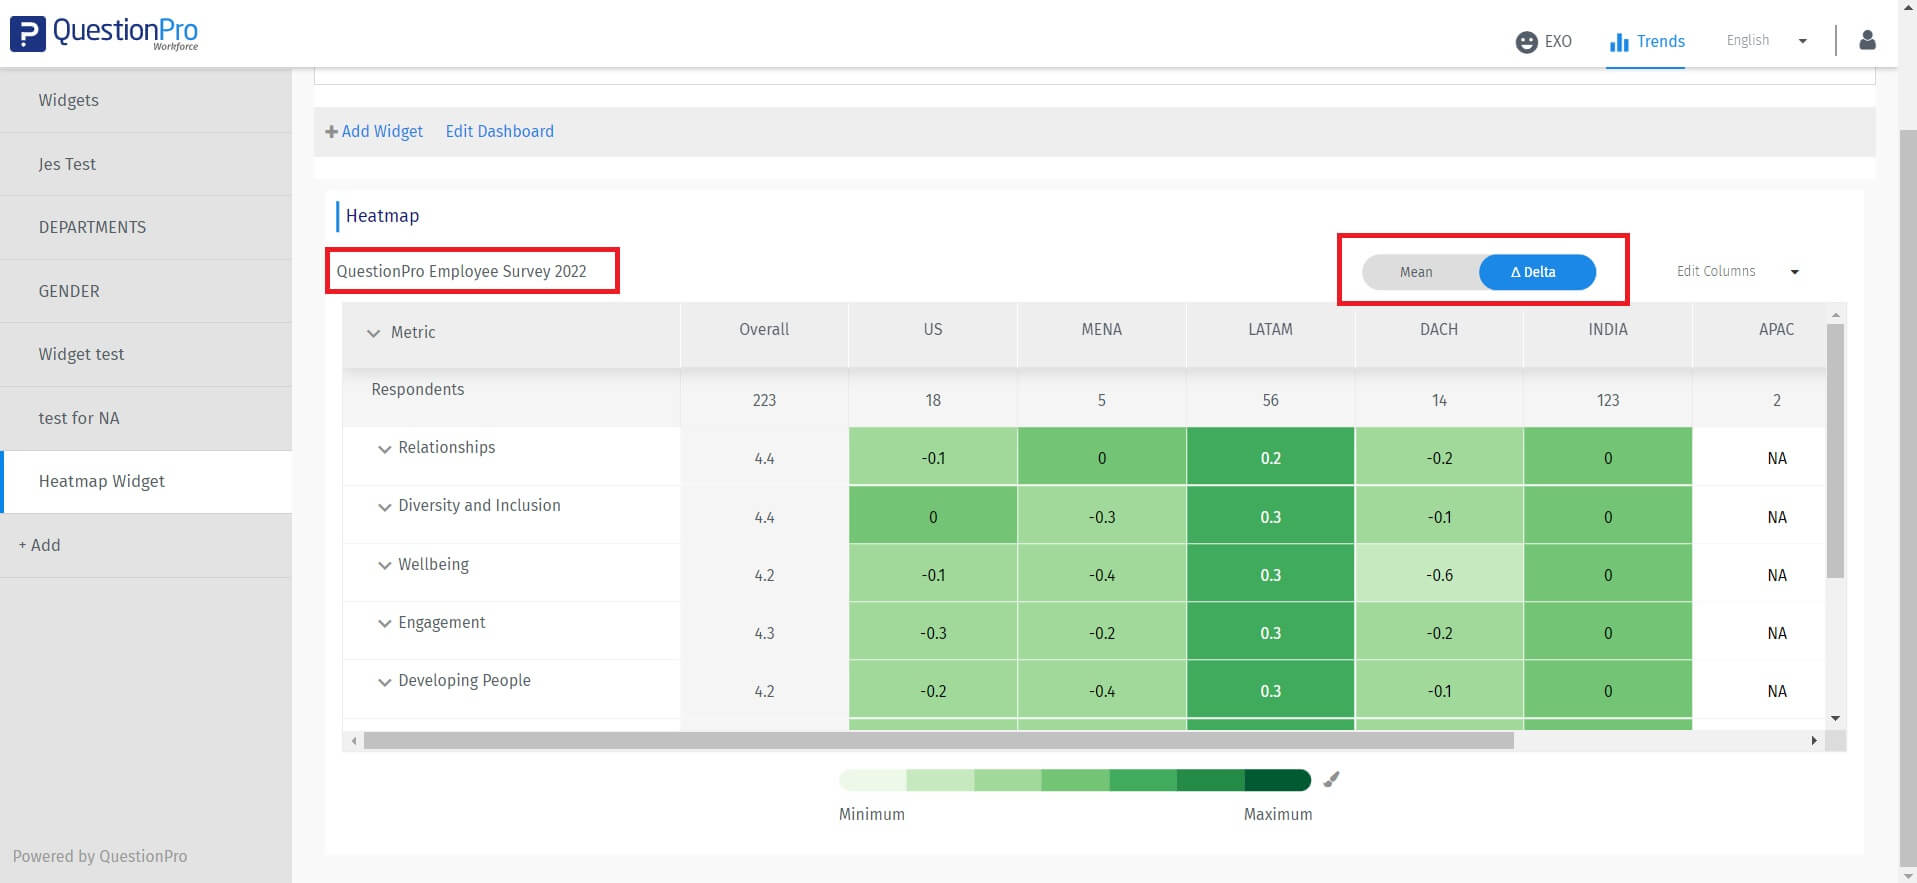Expand the Developing People row

(x=384, y=682)
